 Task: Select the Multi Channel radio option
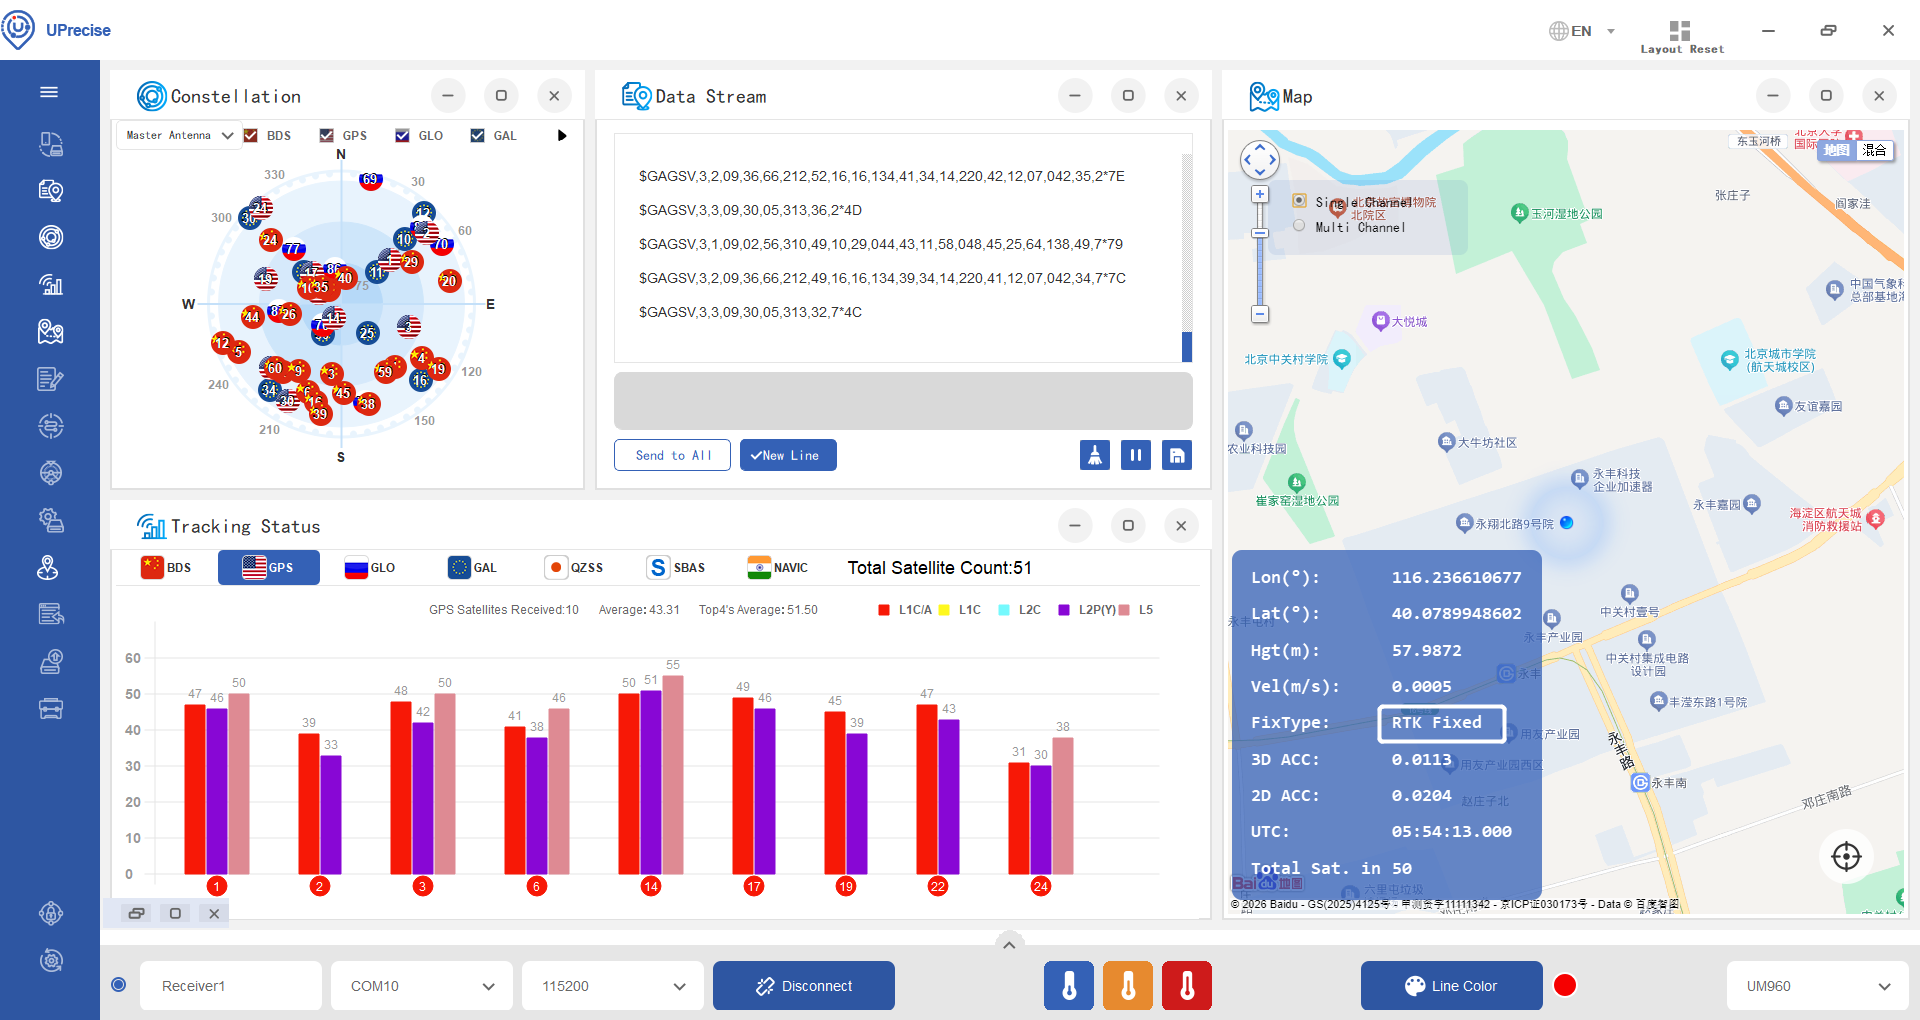tap(1299, 226)
